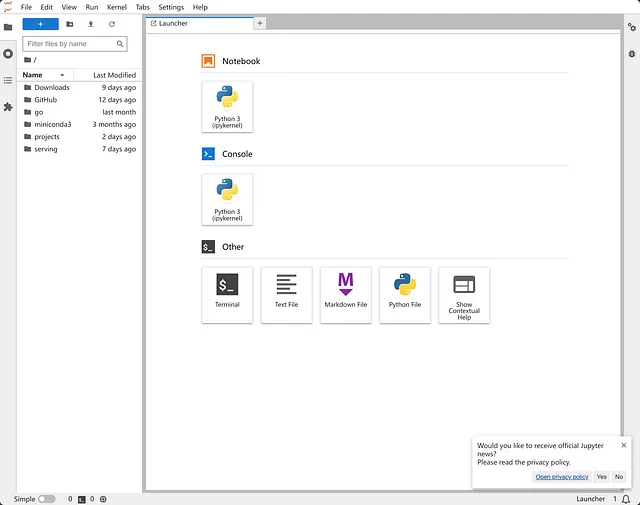The width and height of the screenshot is (640, 505).
Task: Select the Downloads folder
Action: [80, 87]
